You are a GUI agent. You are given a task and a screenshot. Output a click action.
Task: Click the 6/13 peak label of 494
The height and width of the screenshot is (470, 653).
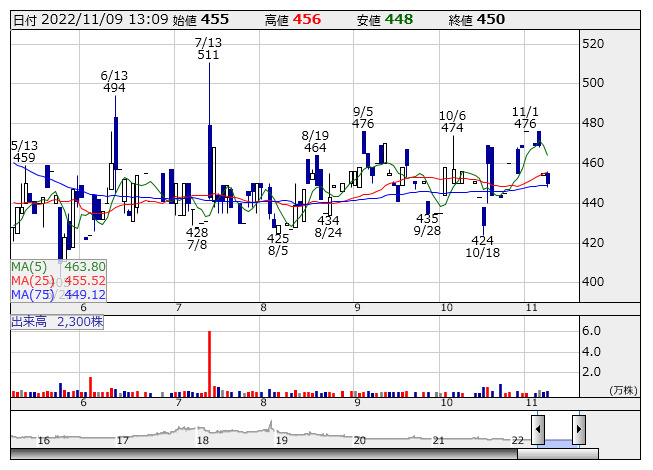[114, 88]
